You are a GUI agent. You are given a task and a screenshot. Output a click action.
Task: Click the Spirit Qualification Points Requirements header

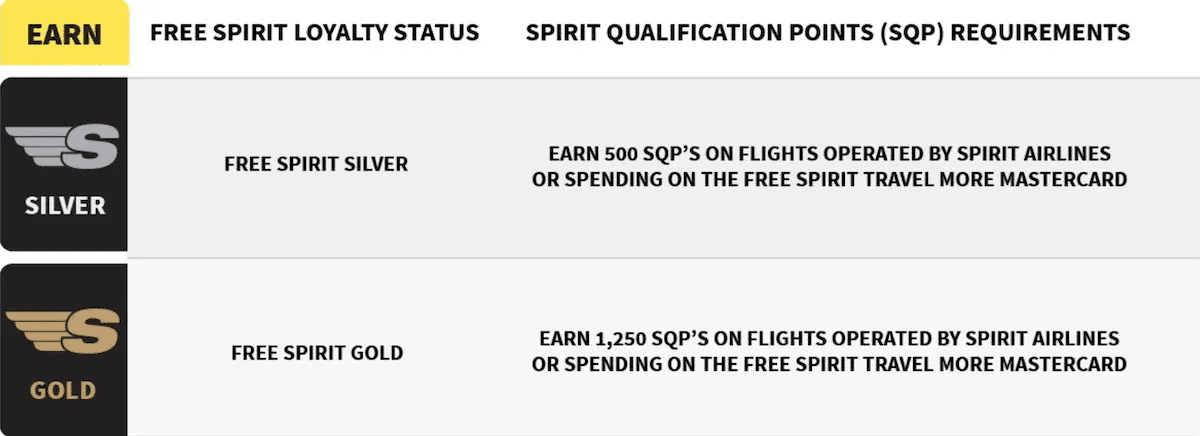[x=828, y=33]
